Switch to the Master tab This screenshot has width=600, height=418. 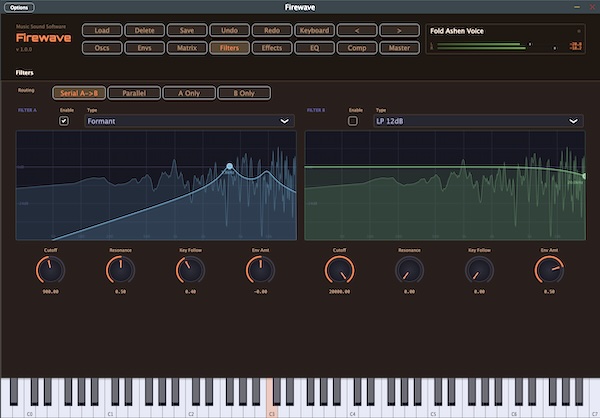pos(399,48)
